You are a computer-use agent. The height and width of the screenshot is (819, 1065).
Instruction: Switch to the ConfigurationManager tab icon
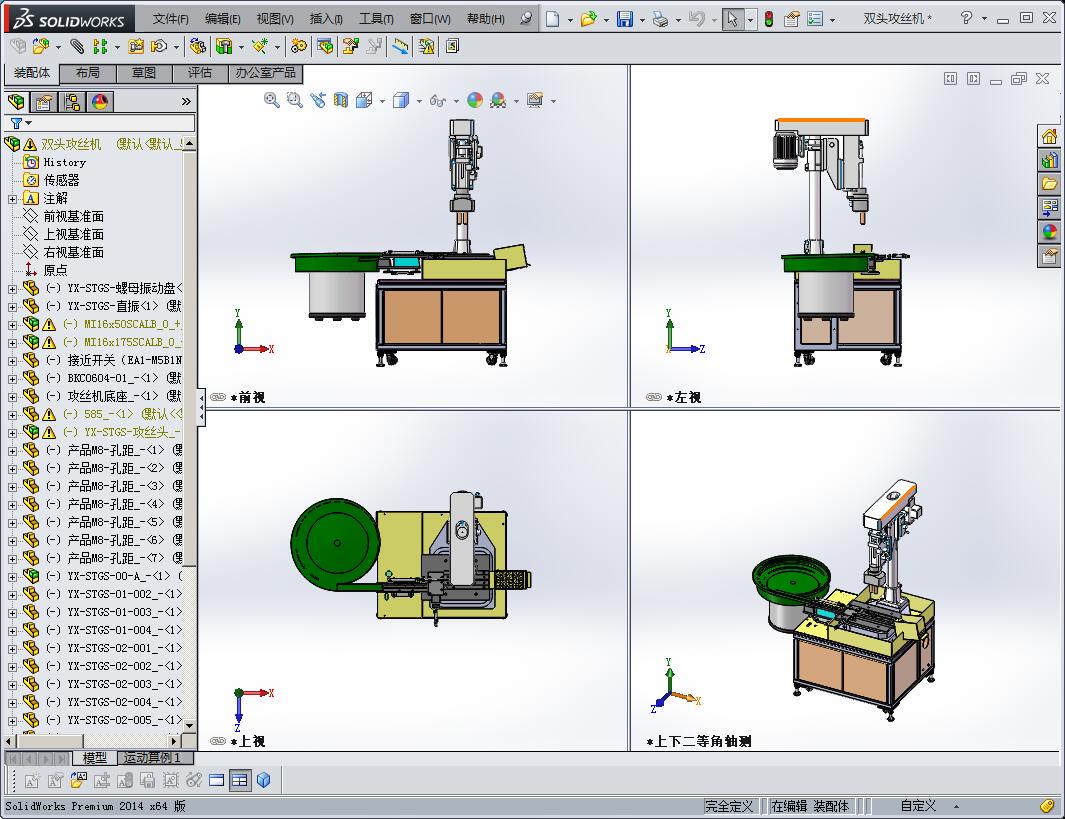pyautogui.click(x=73, y=102)
